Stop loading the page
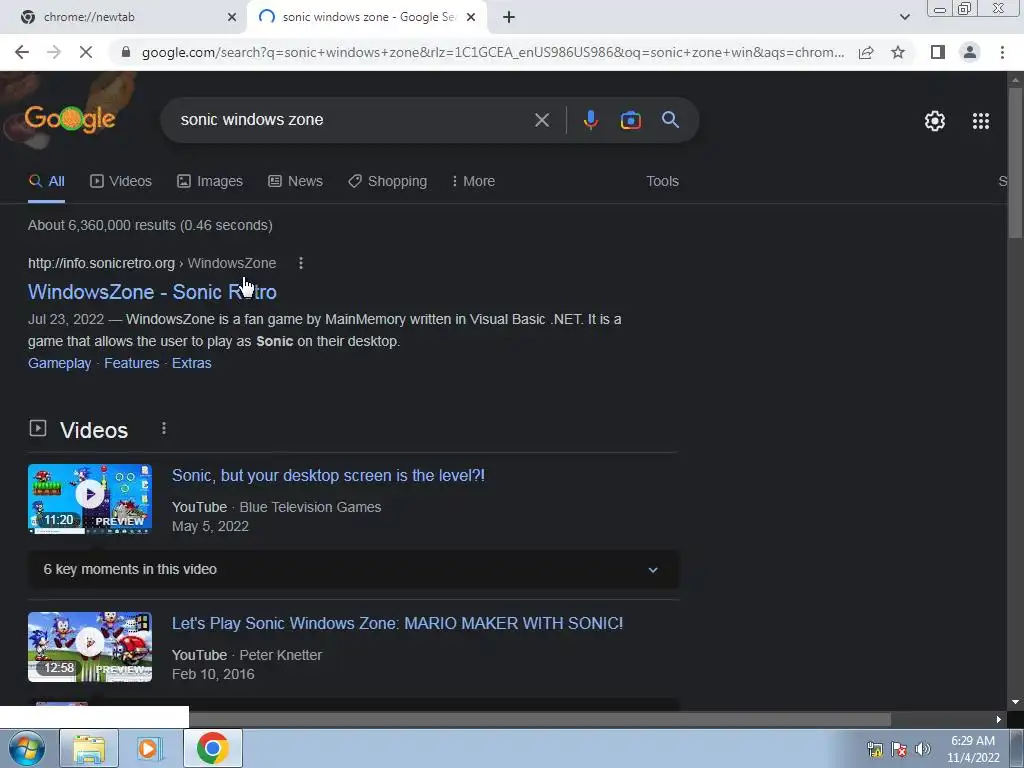This screenshot has width=1024, height=768. (x=86, y=52)
